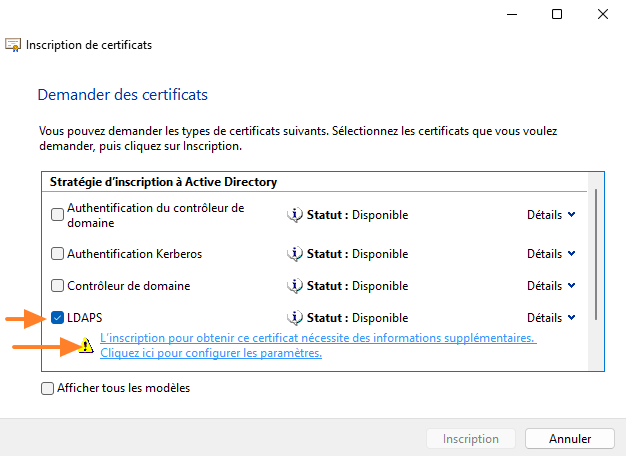626x456 pixels.
Task: Click the certificate enrollment title icon
Action: (14, 45)
